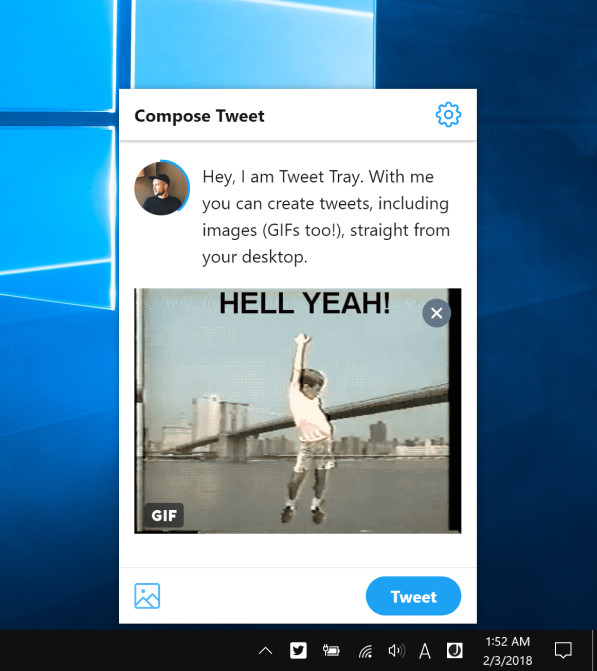
Task: Click the GIF badge on the image
Action: pyautogui.click(x=164, y=515)
